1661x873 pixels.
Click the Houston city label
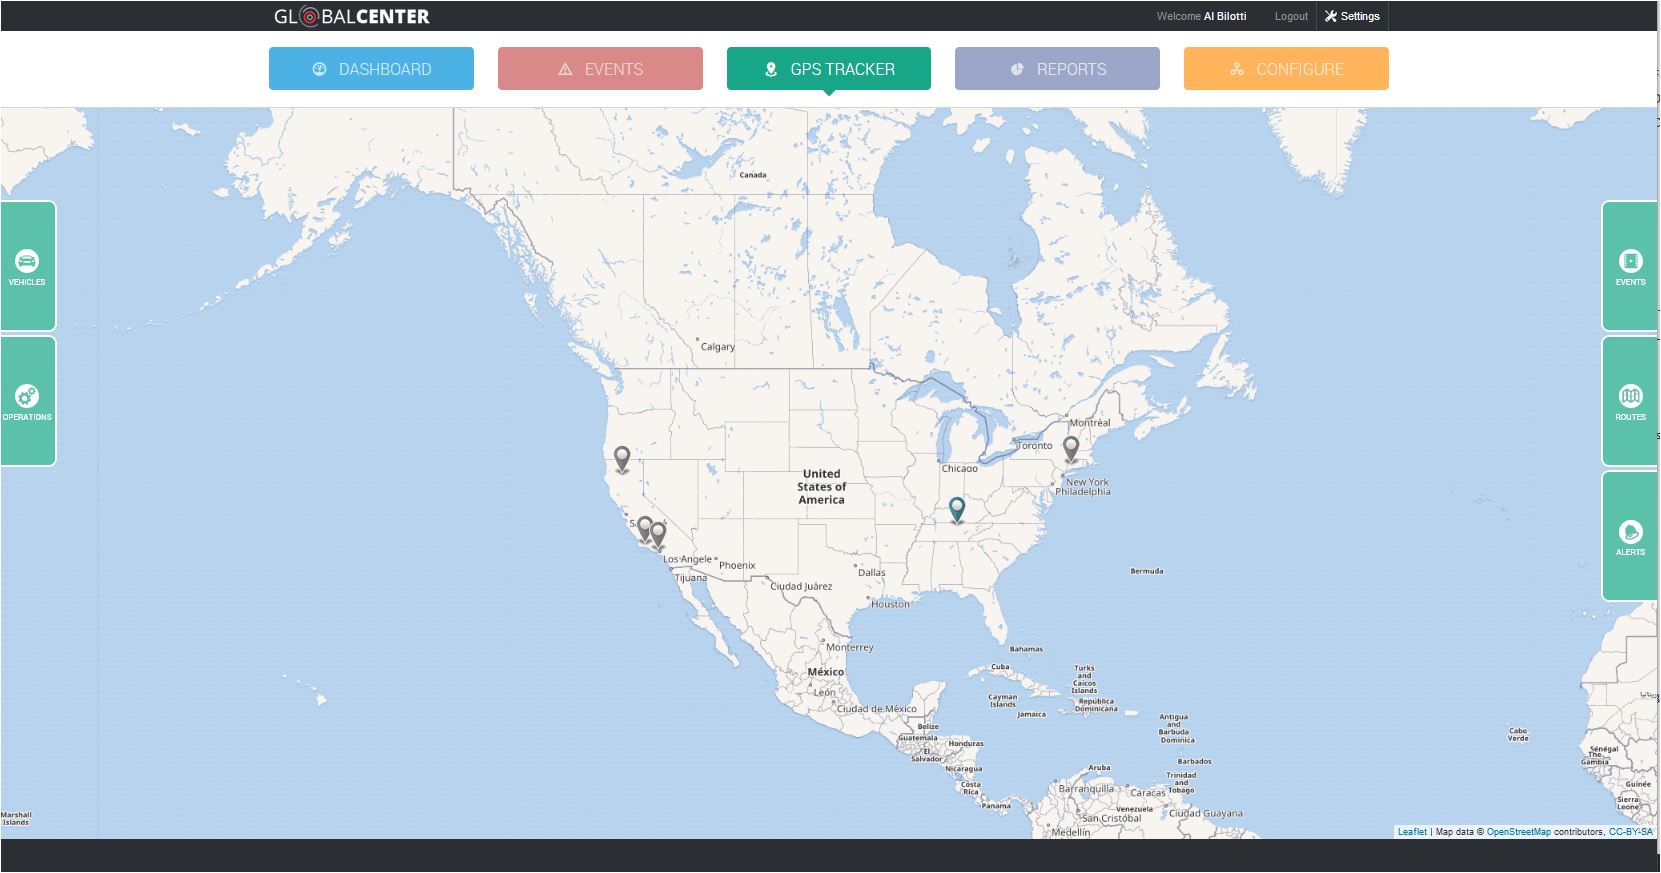pyautogui.click(x=890, y=604)
